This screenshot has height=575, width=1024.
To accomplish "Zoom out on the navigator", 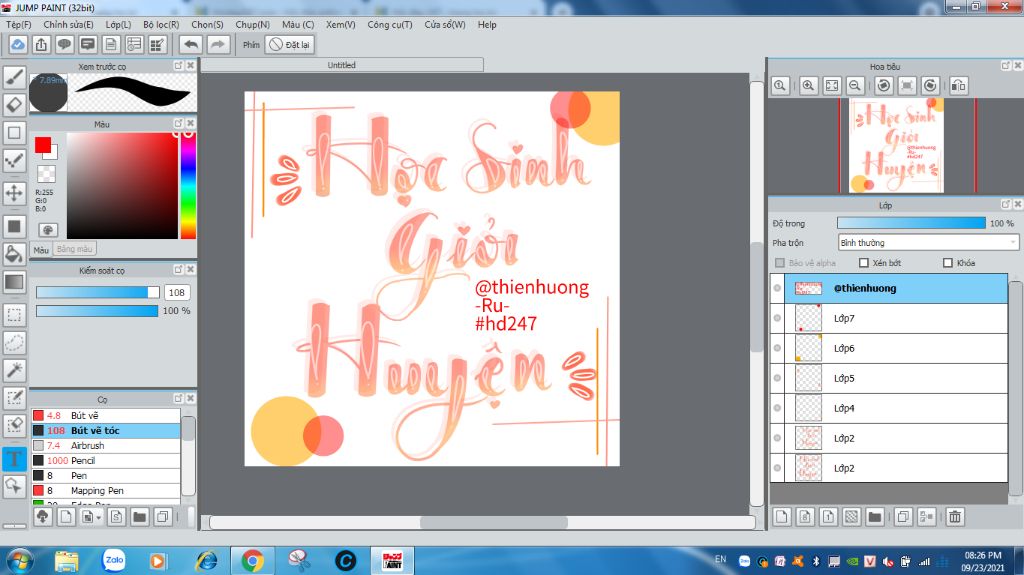I will (x=855, y=86).
